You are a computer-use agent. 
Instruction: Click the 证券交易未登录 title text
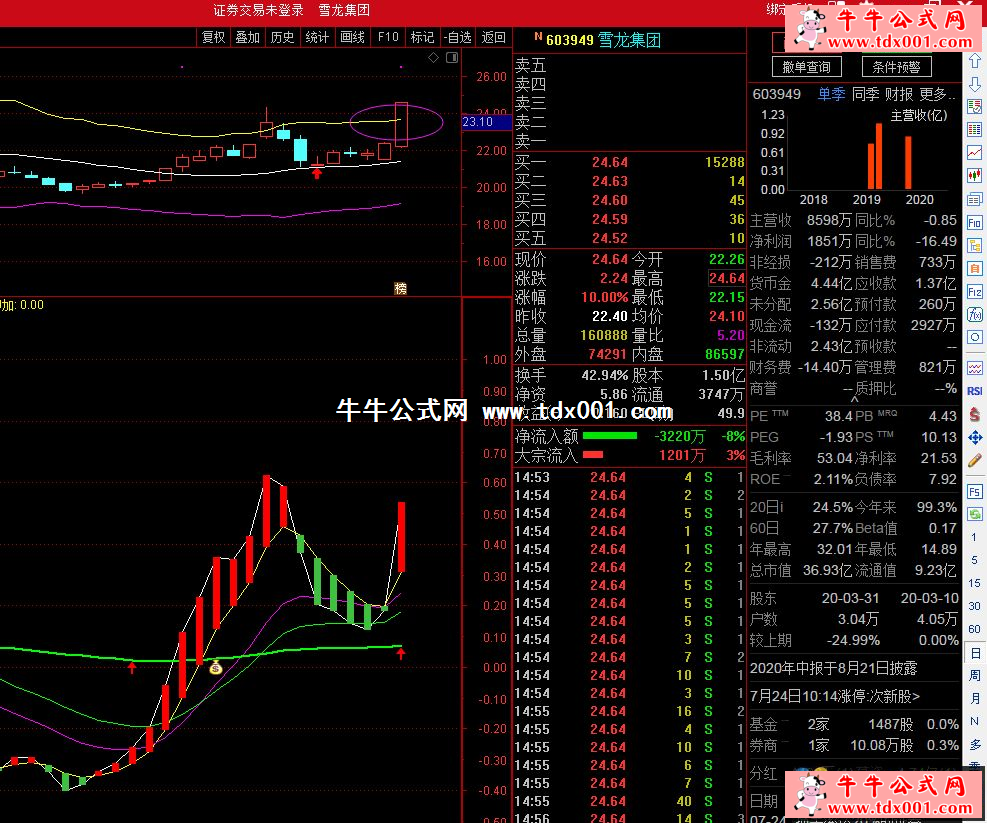(x=258, y=10)
